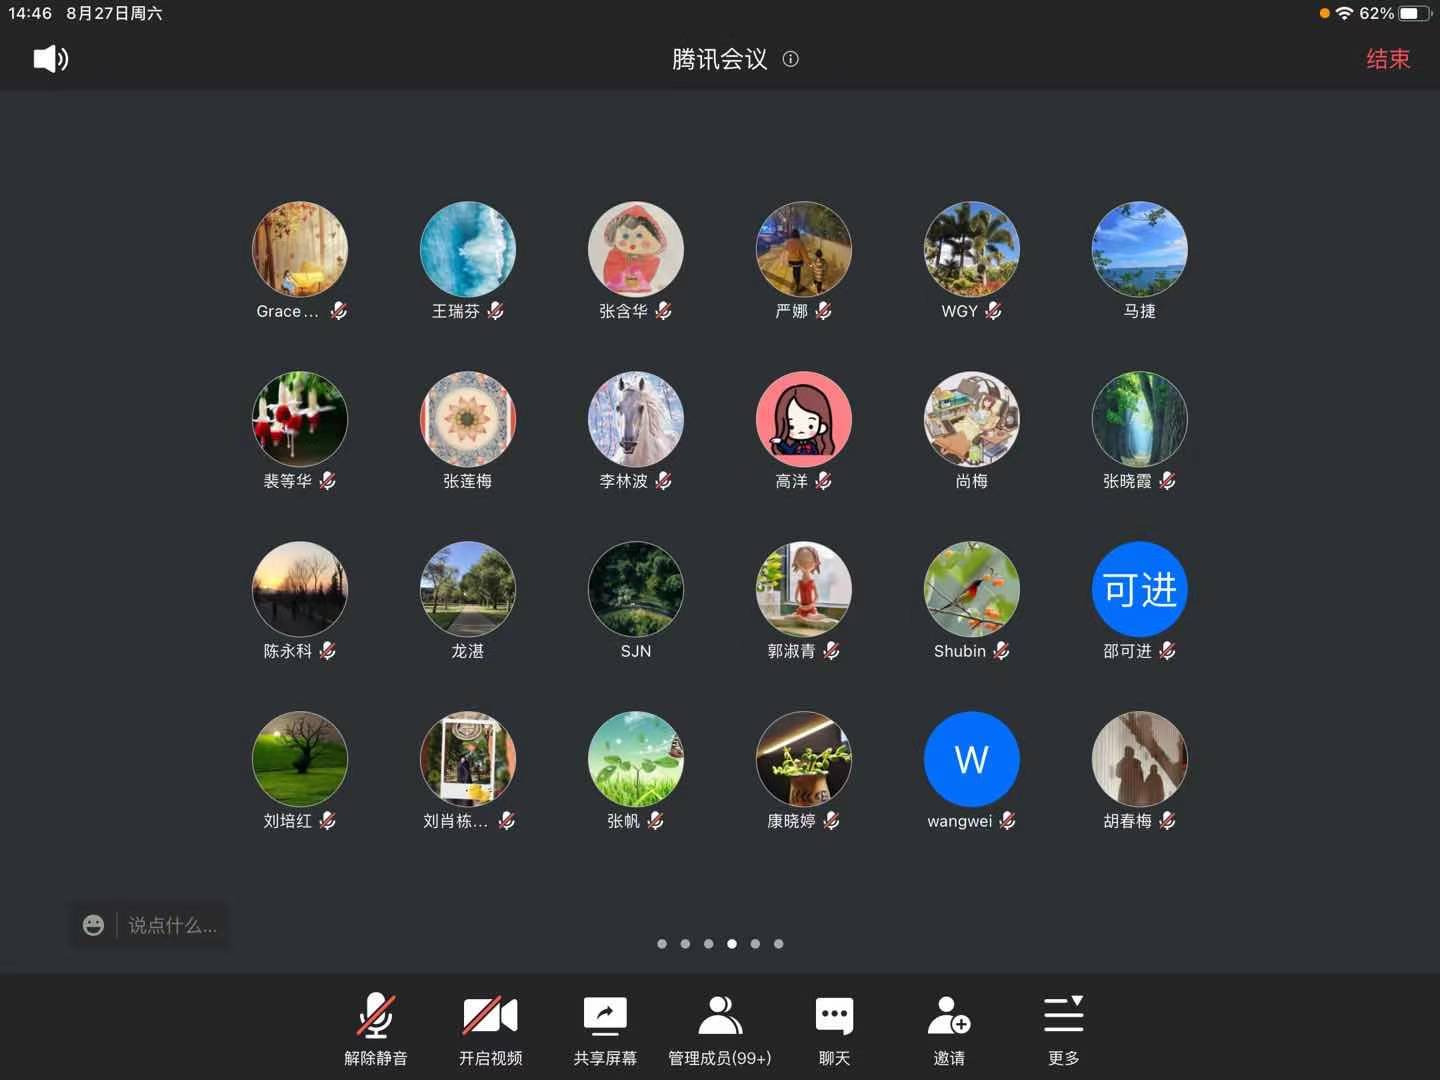Open the 共享屏幕 share screen option

604,1030
